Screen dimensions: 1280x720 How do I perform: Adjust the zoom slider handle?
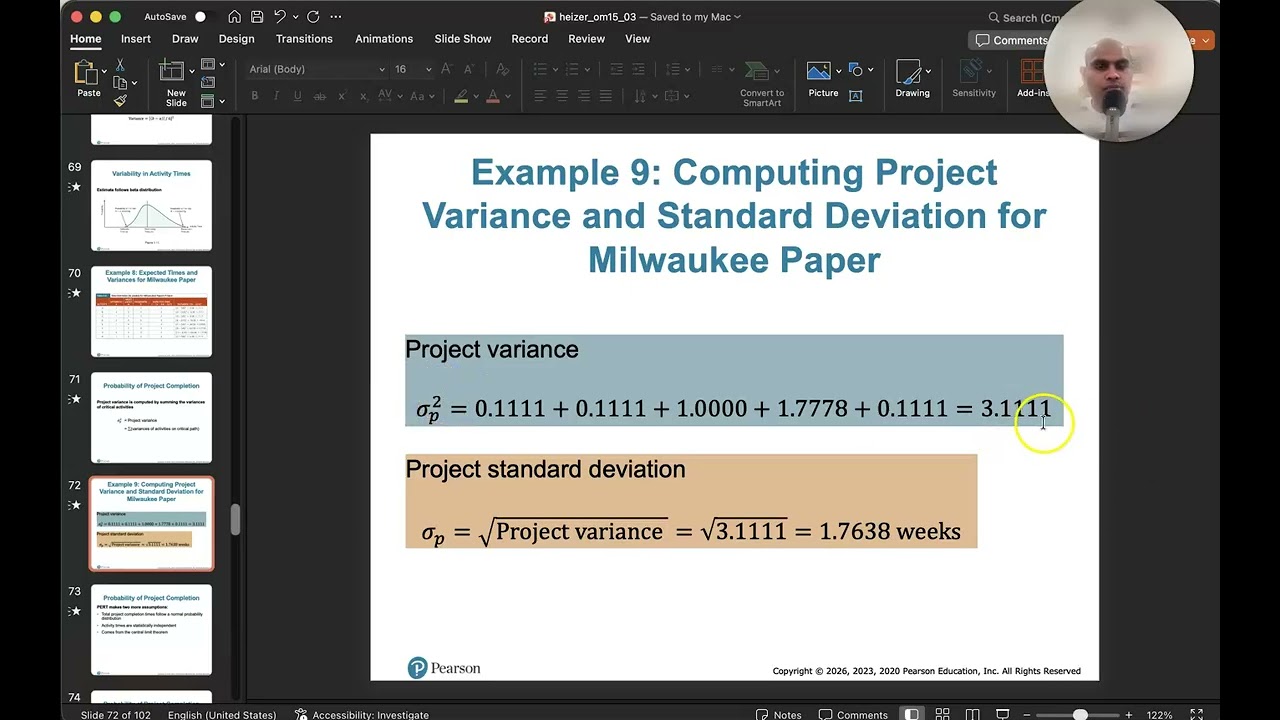pyautogui.click(x=1080, y=715)
